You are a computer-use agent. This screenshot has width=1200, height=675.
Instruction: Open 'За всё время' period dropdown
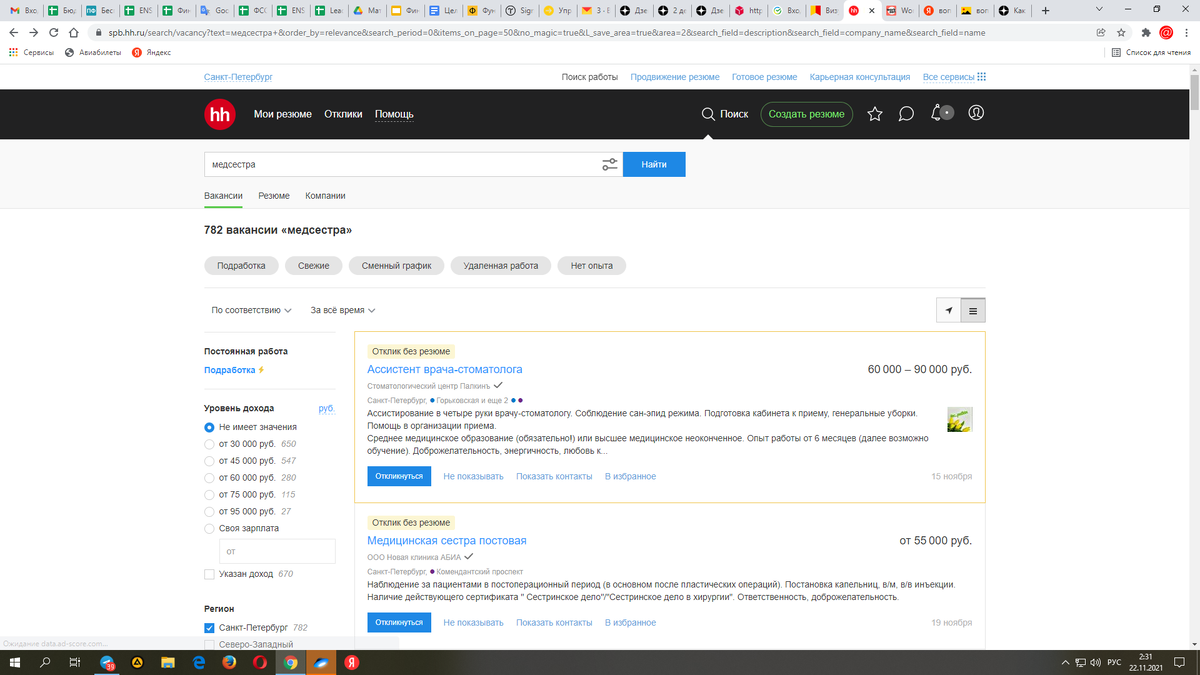pyautogui.click(x=343, y=310)
